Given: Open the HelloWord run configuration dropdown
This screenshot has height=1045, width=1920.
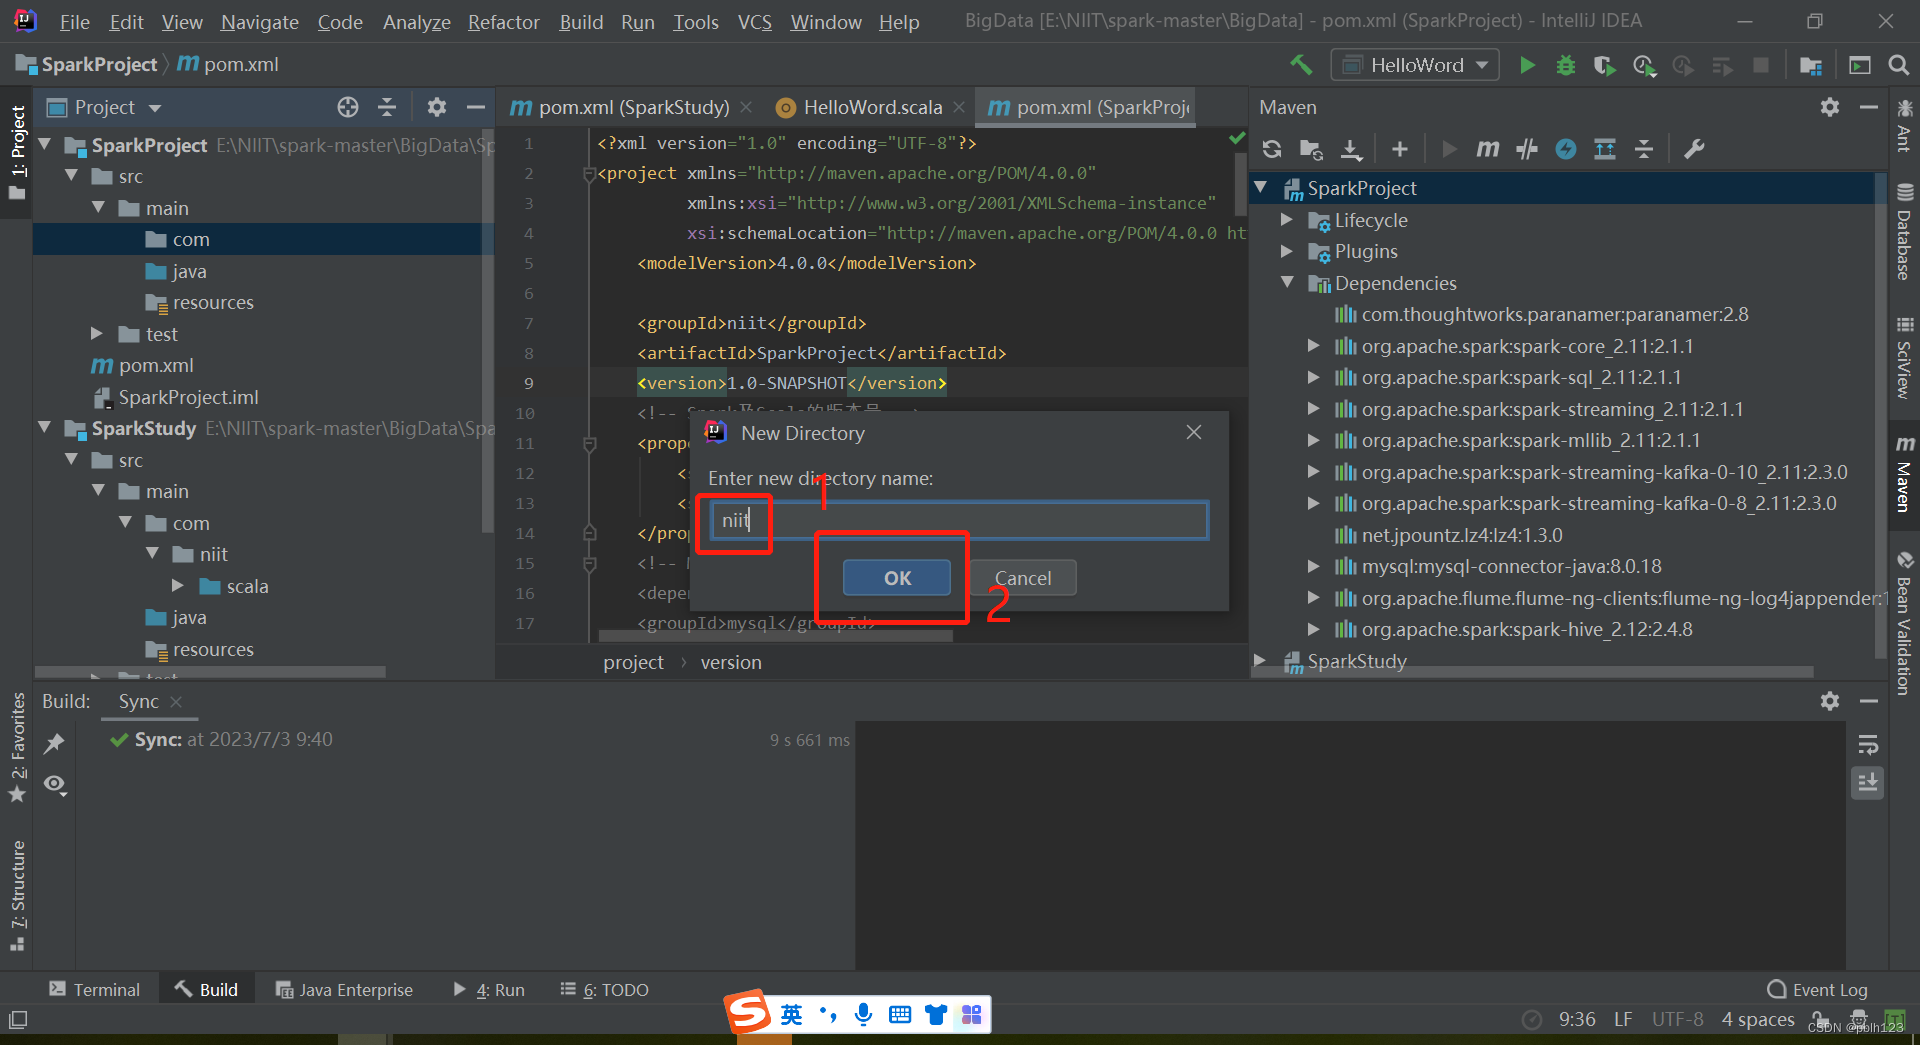Looking at the screenshot, I should 1415,65.
